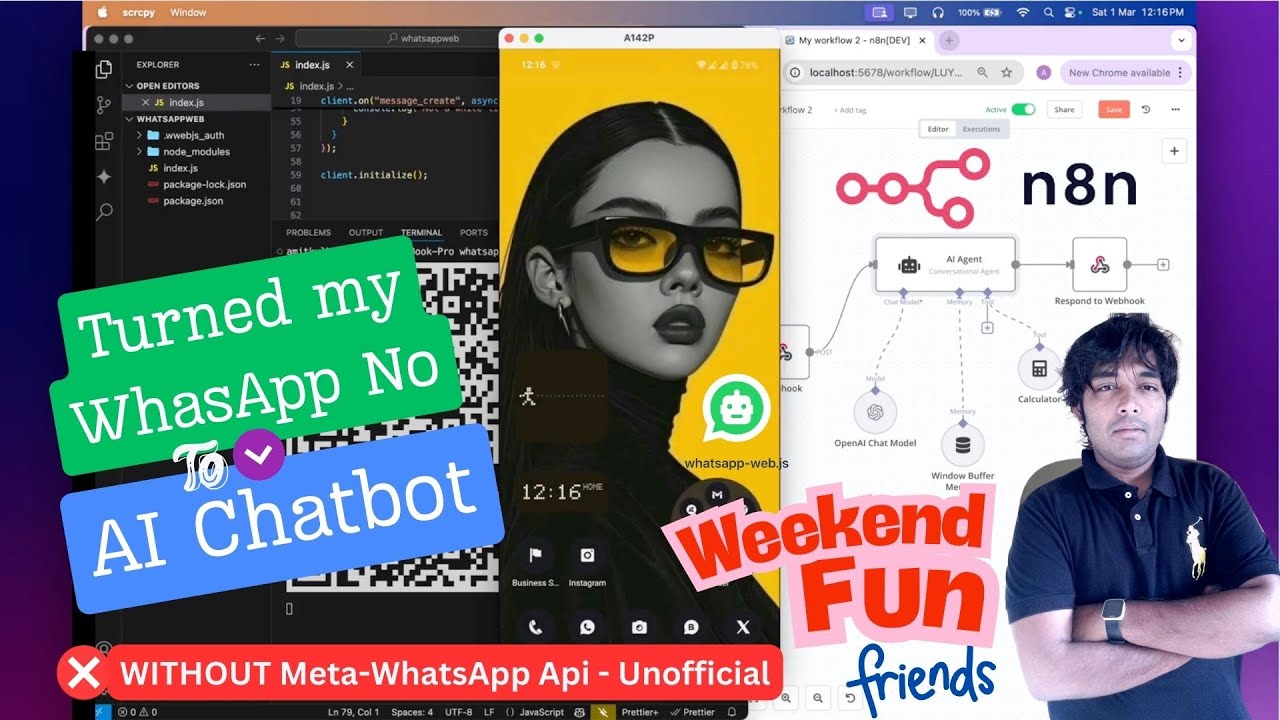Click the sparkle icon in VS Code activity bar
1280x720 pixels.
(x=103, y=177)
